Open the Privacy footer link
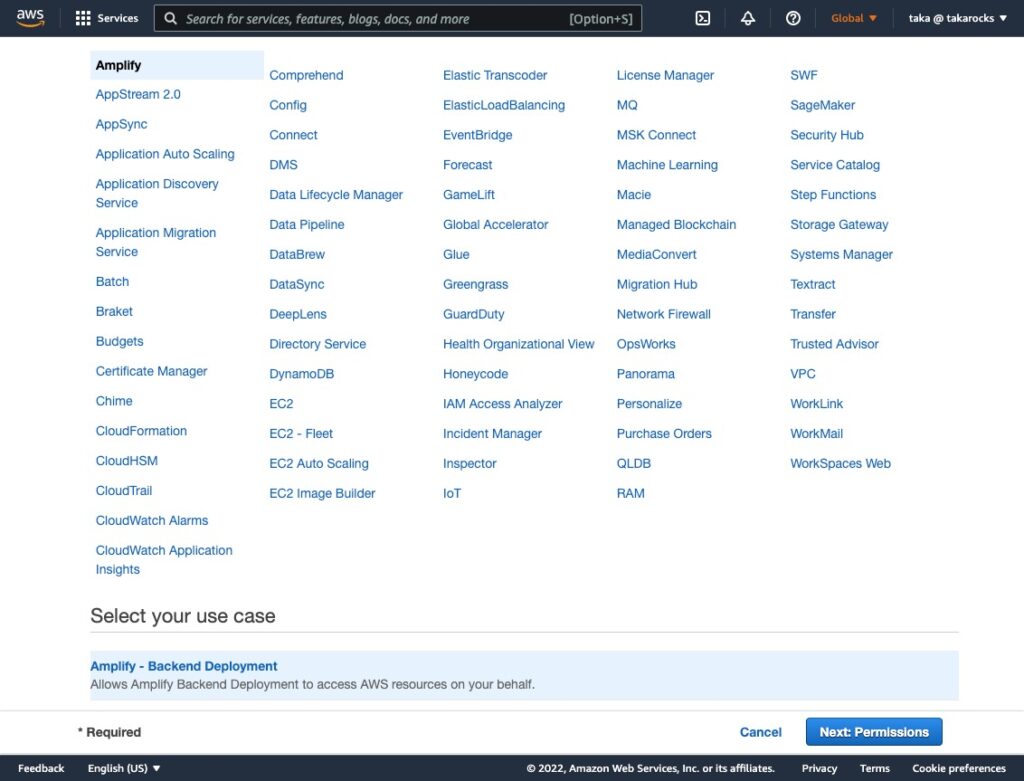 819,768
